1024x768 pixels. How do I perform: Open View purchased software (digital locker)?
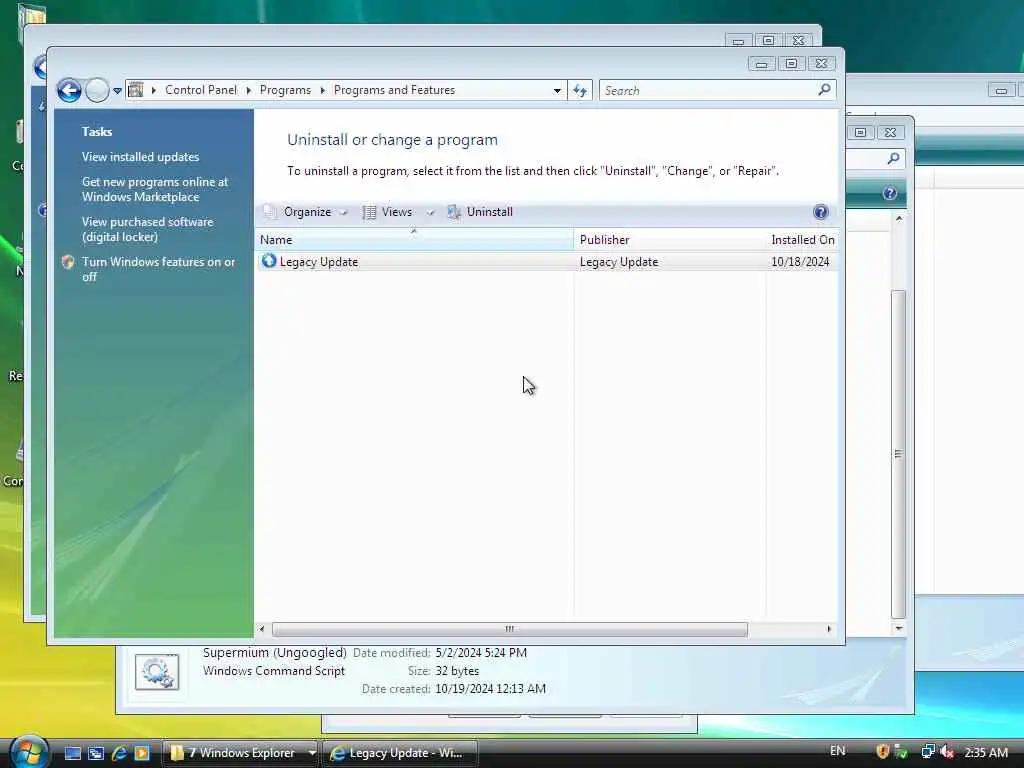148,229
